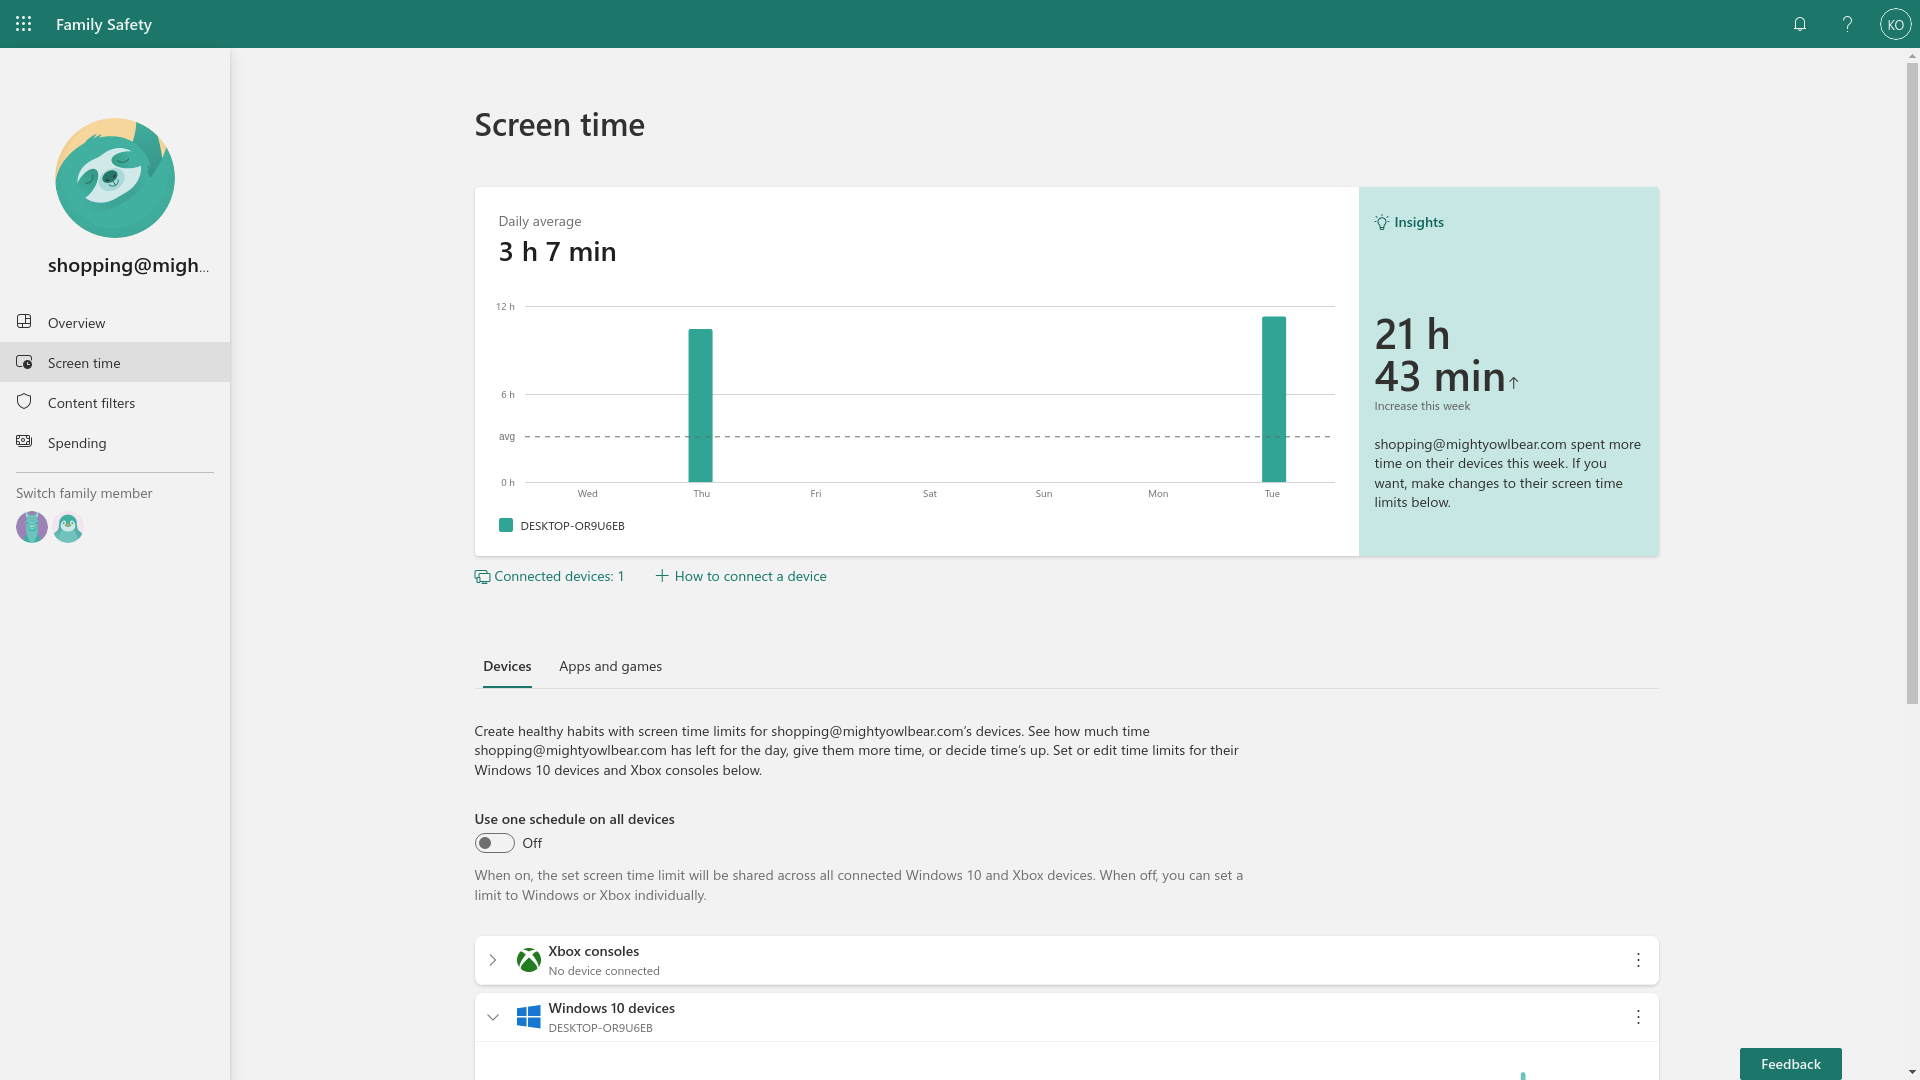Click the Content filters shield icon
The height and width of the screenshot is (1080, 1920).
click(24, 401)
